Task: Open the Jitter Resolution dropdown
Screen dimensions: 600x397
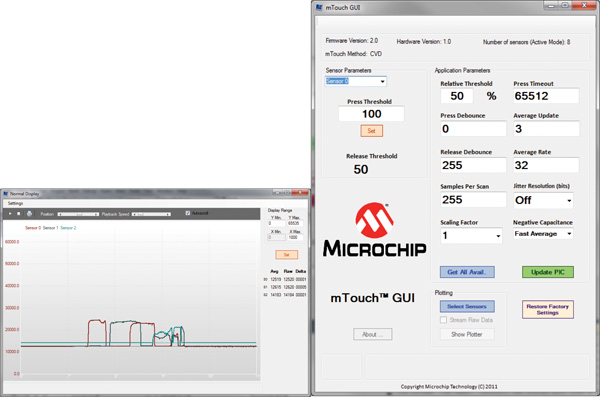Action: point(543,200)
